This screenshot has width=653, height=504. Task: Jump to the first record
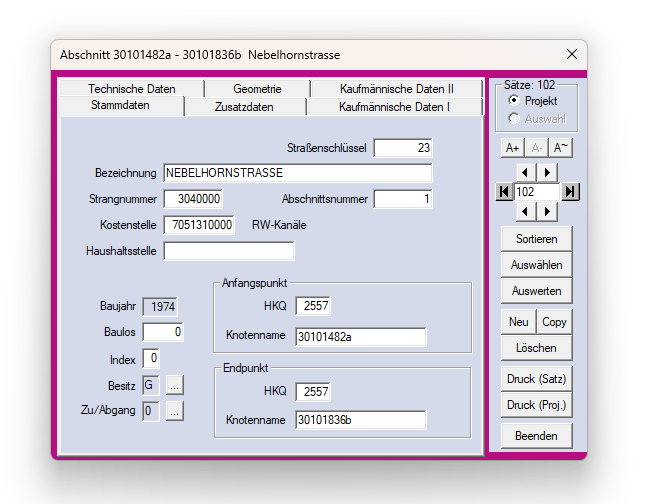pos(505,191)
